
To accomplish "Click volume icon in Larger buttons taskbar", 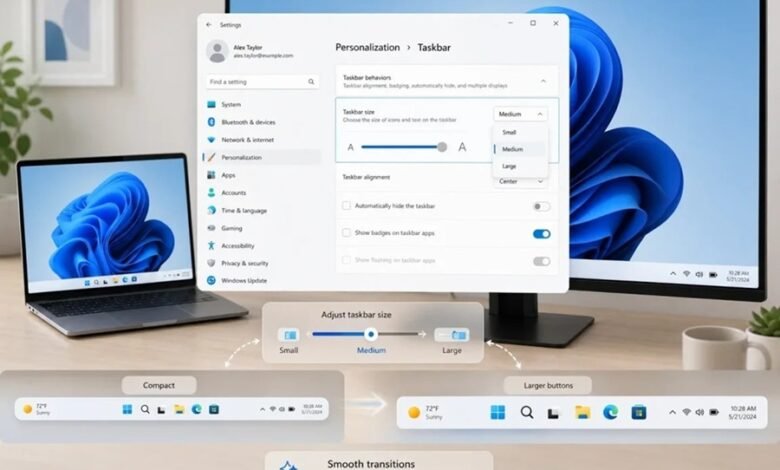I will click(x=700, y=412).
